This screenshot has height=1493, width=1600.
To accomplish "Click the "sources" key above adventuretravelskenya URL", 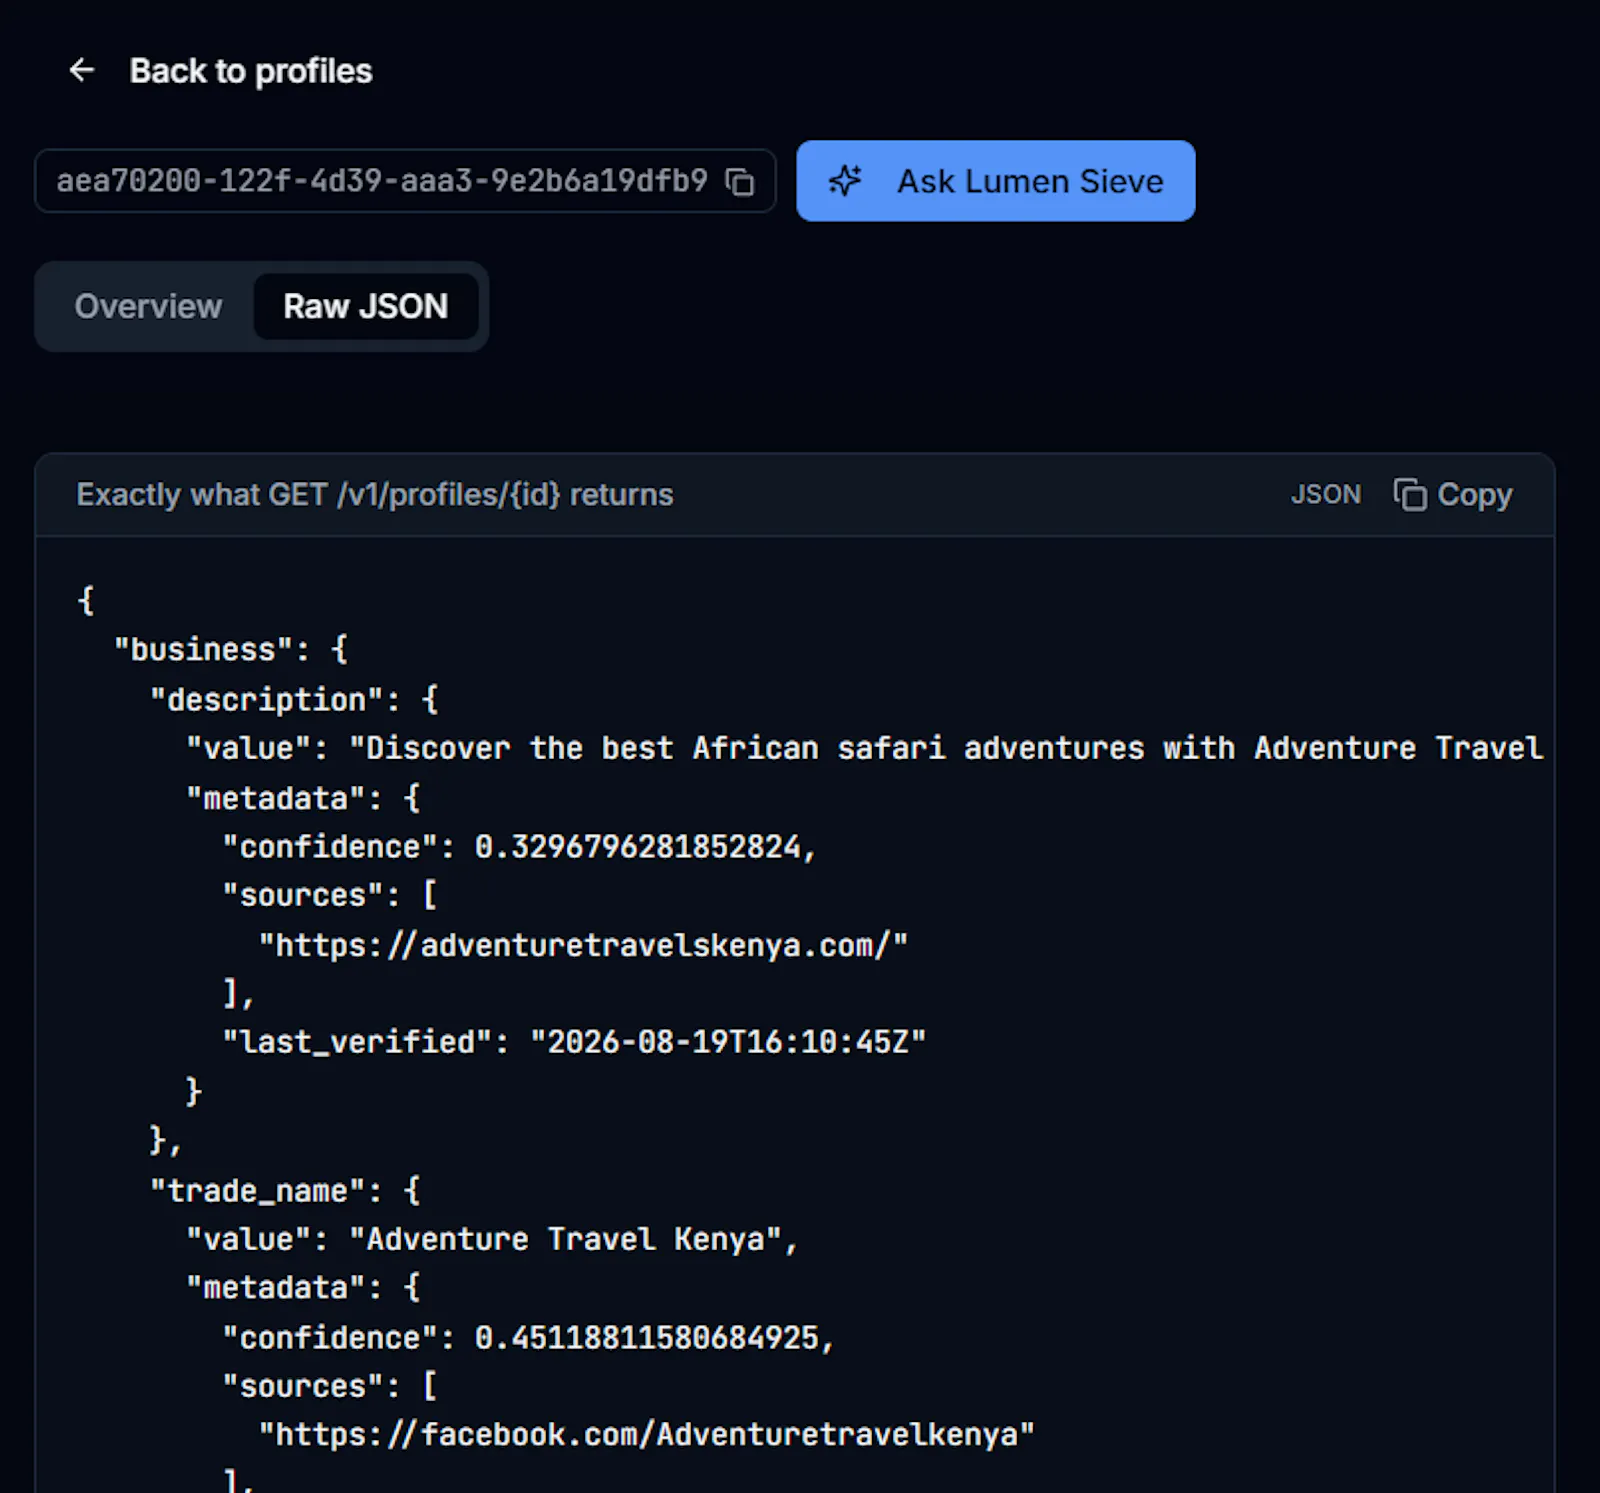I will (x=304, y=895).
